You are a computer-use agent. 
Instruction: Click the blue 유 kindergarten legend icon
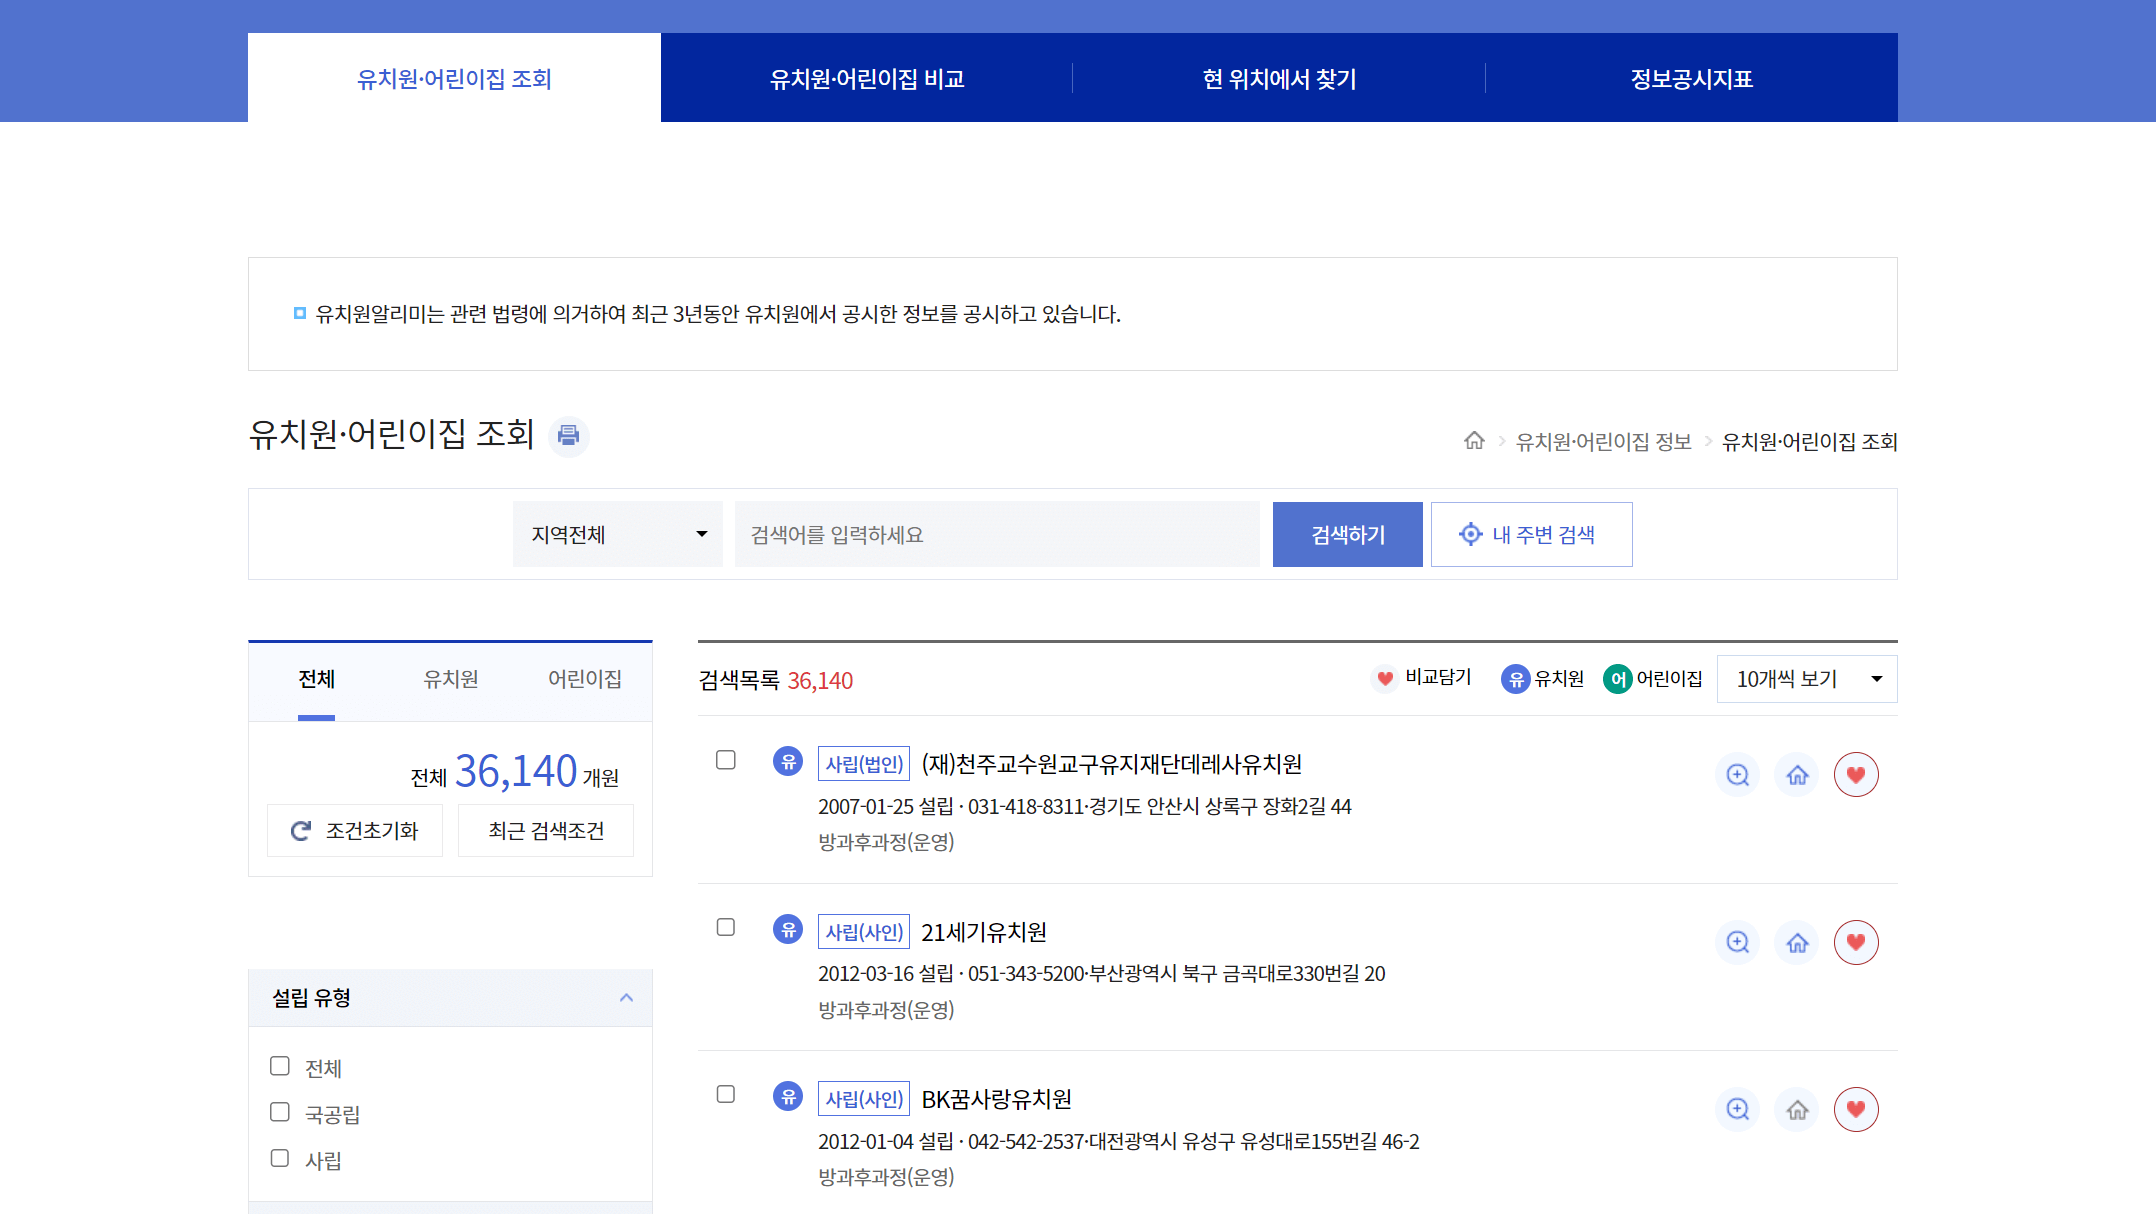(1516, 678)
